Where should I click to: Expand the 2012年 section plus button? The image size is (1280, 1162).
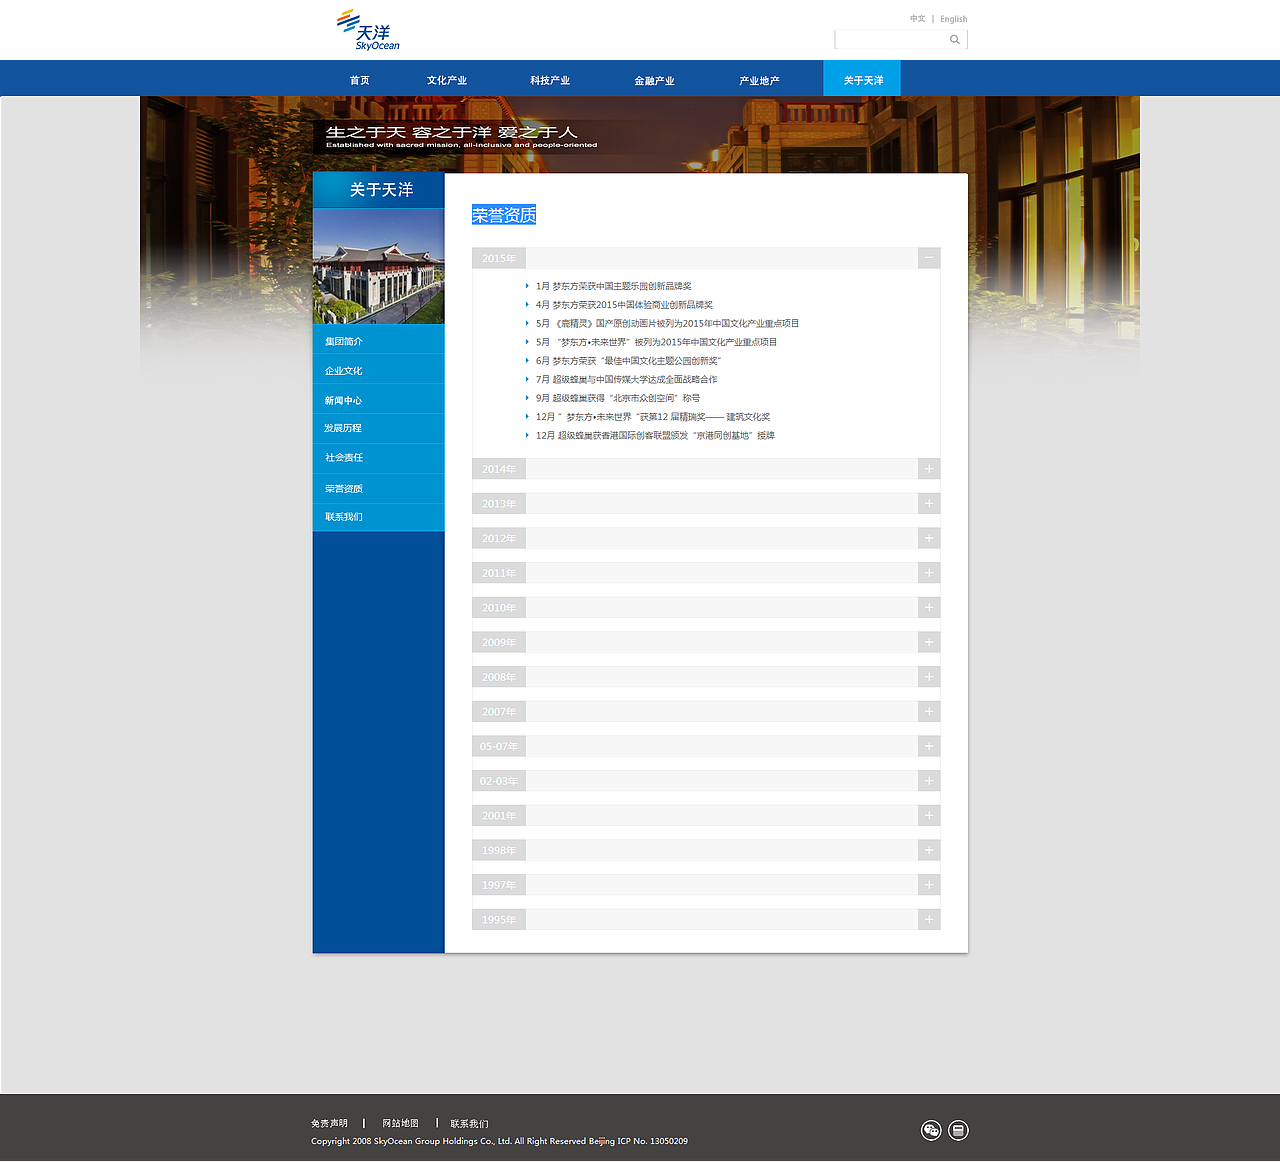click(929, 538)
